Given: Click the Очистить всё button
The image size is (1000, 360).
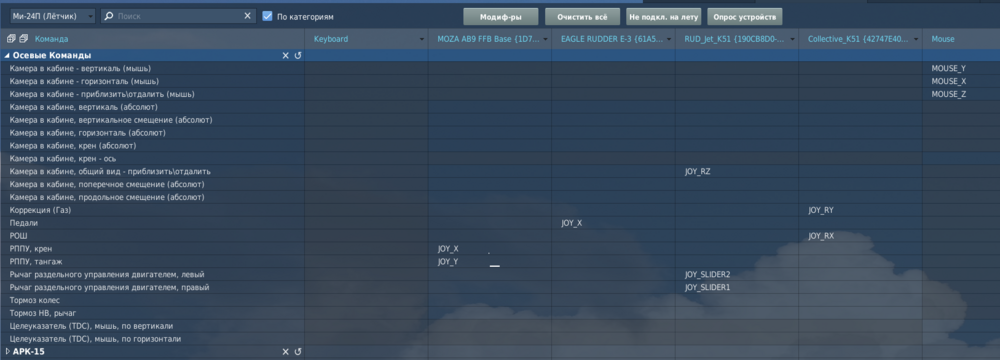Looking at the screenshot, I should 582,17.
